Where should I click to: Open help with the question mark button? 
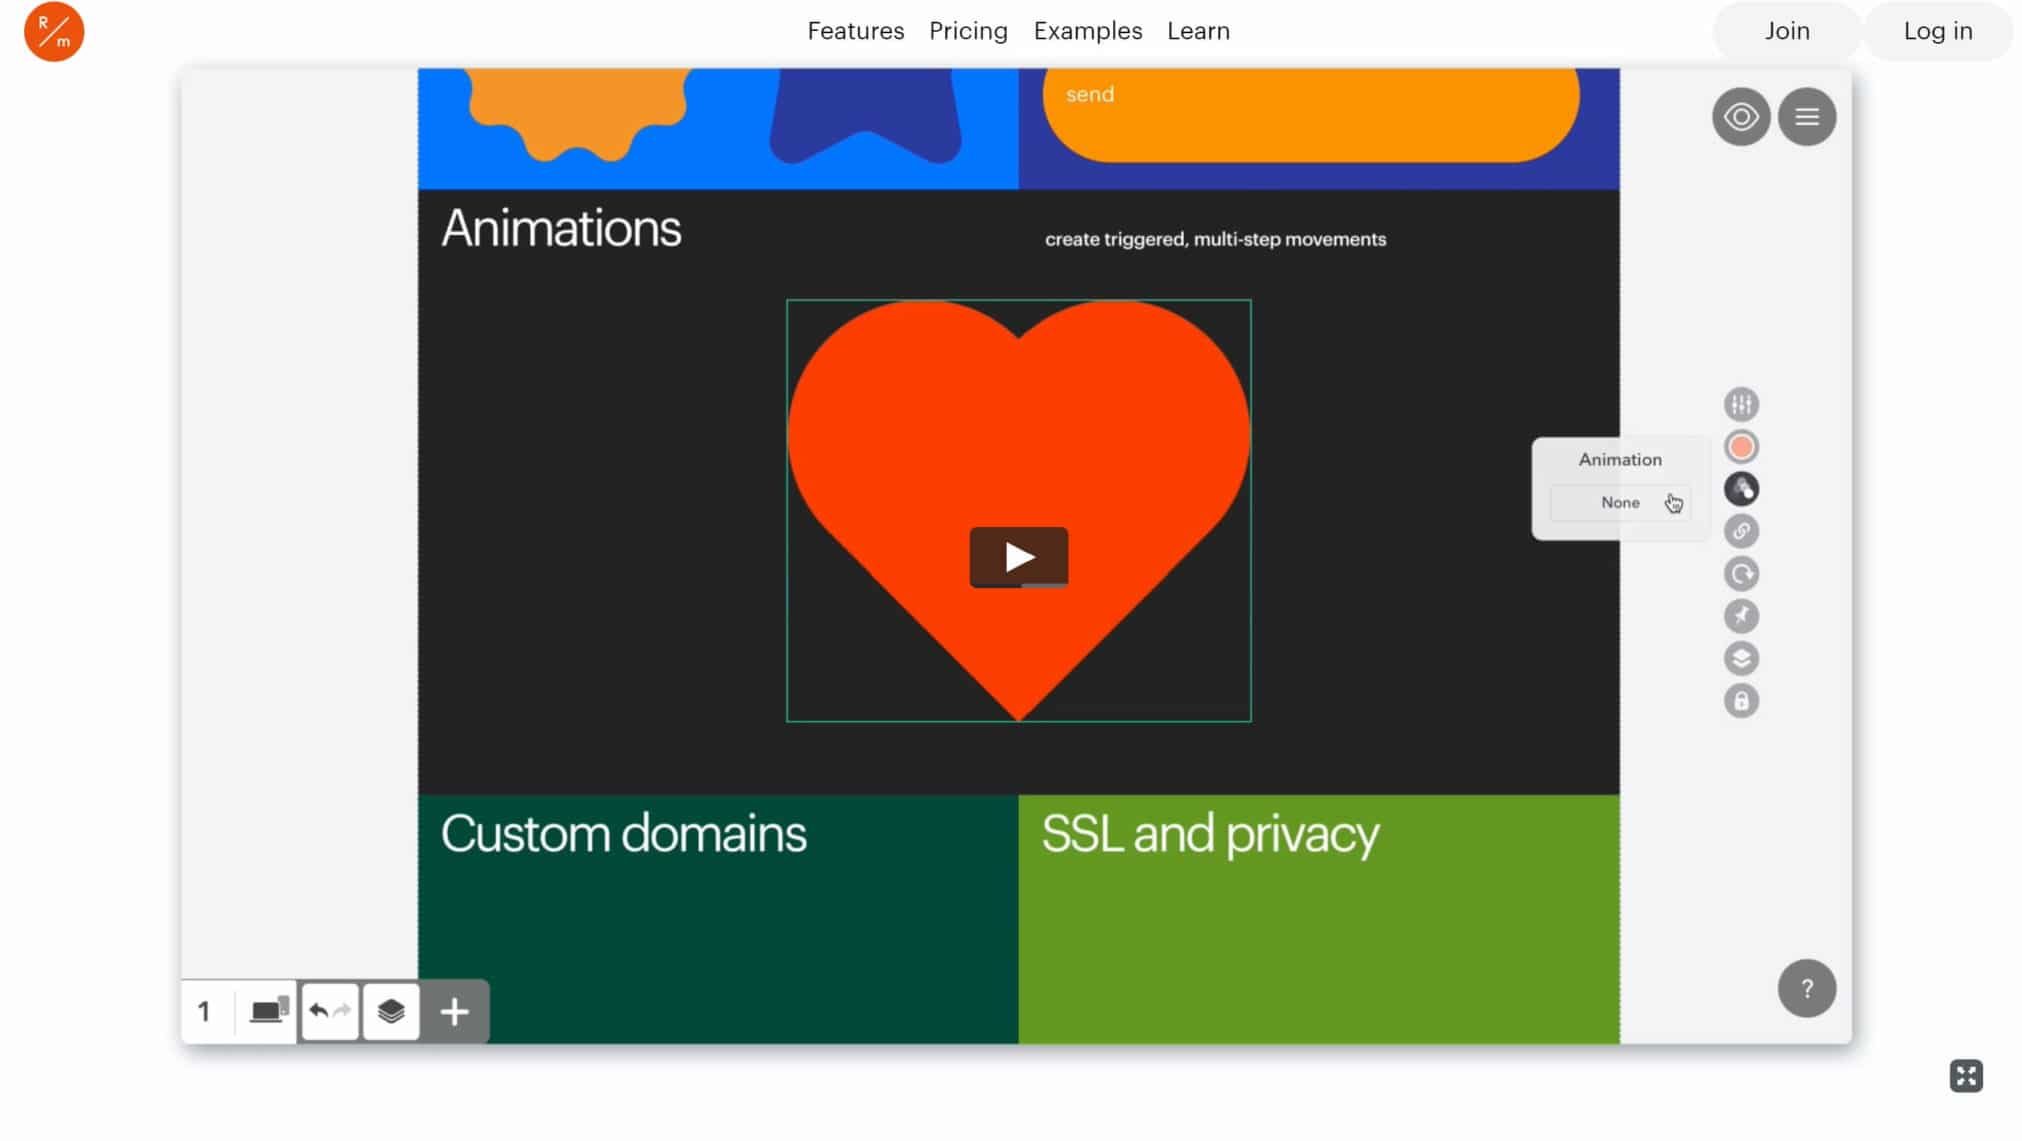(1806, 988)
